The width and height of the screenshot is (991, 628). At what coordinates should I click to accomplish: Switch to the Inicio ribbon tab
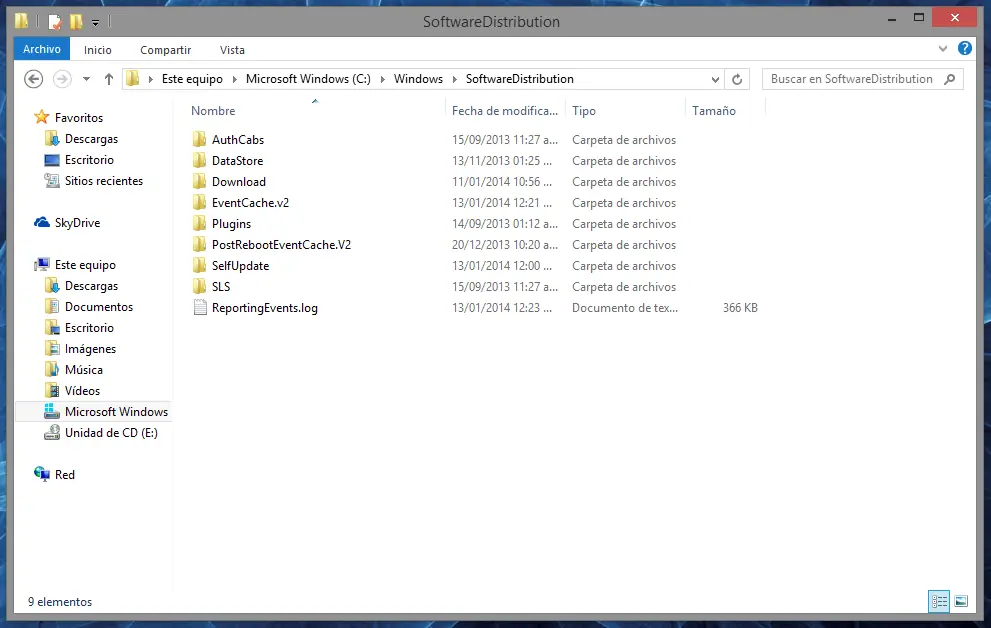(x=98, y=50)
